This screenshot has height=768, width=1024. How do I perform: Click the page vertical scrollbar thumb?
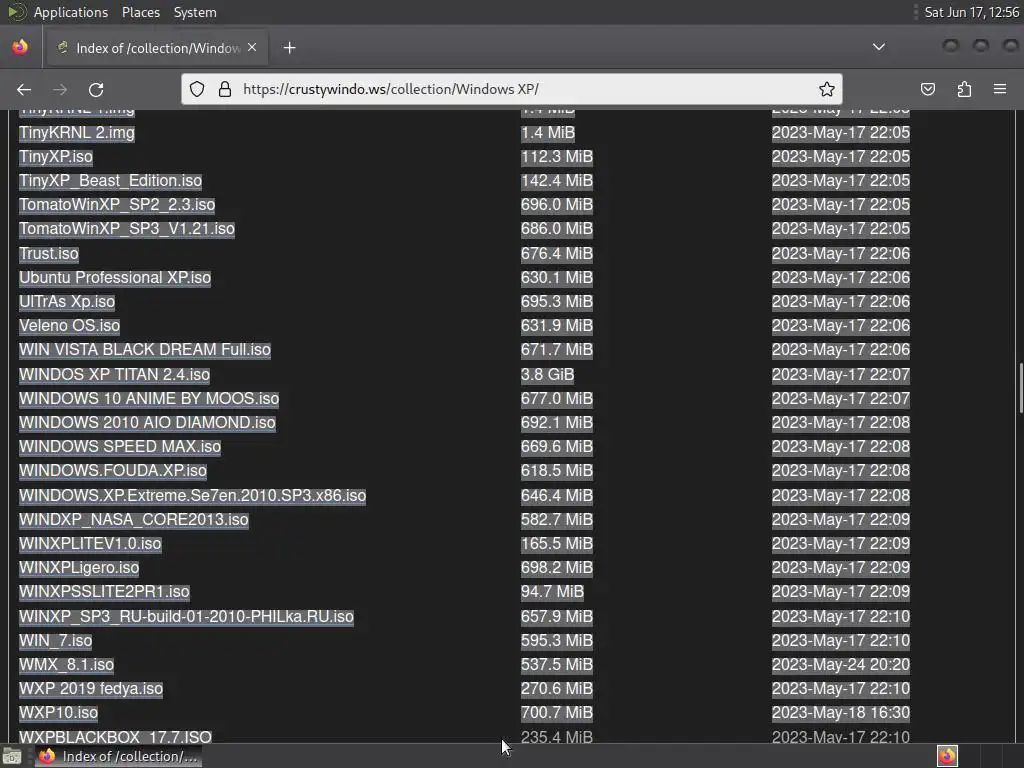point(1020,389)
